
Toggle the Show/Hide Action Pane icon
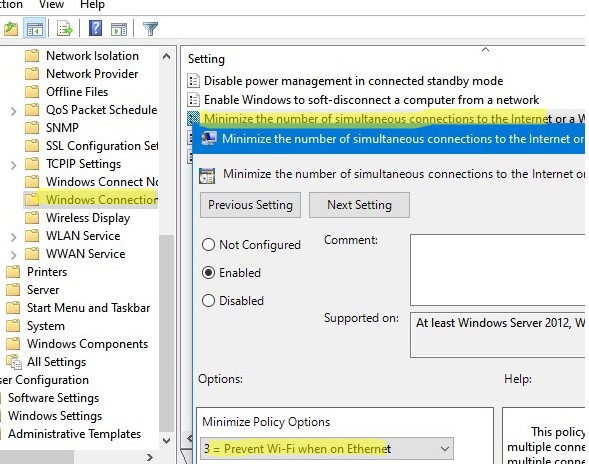(119, 29)
